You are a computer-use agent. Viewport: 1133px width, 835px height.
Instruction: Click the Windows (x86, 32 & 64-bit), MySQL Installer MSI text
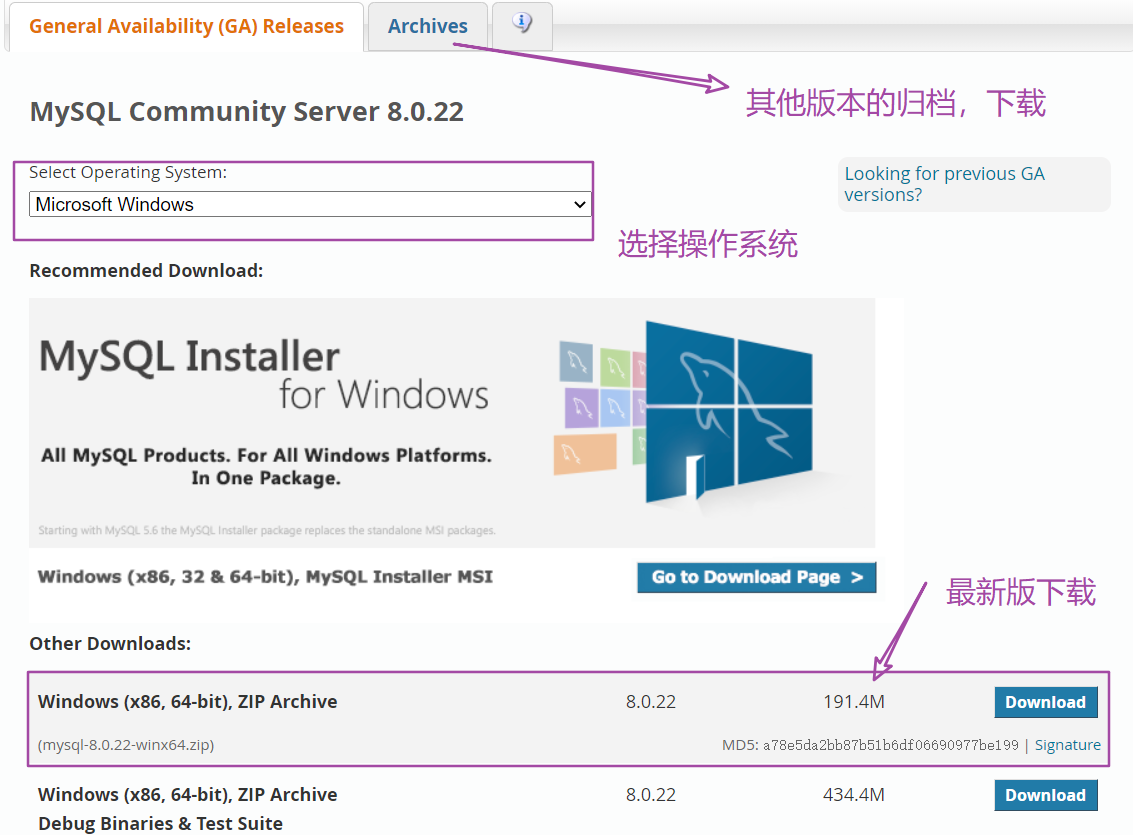tap(265, 576)
